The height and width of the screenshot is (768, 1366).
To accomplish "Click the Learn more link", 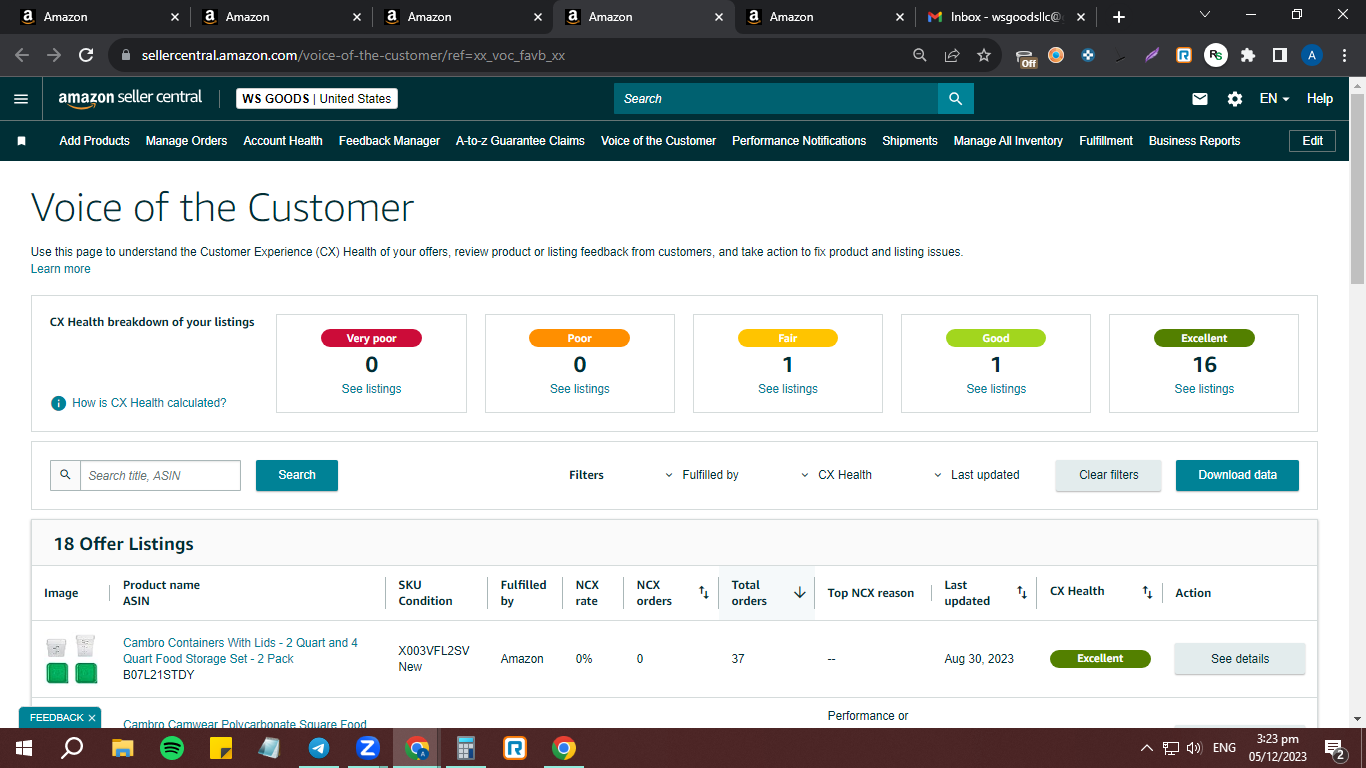I will tap(61, 269).
